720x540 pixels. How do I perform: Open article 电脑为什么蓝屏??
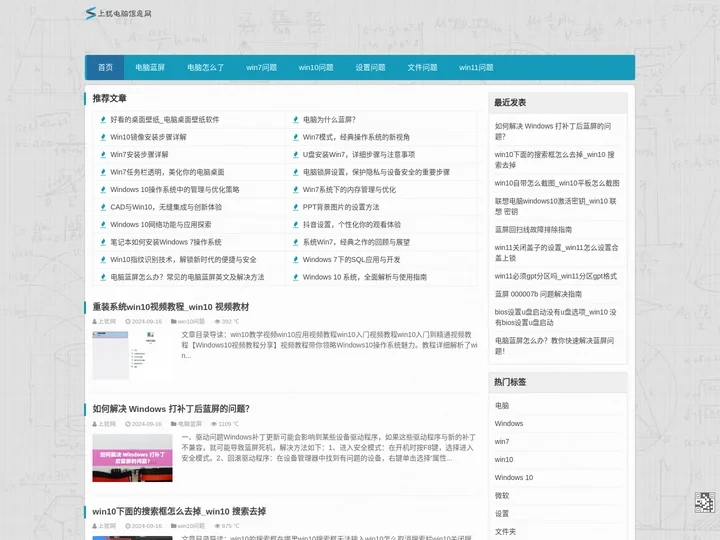pyautogui.click(x=329, y=119)
